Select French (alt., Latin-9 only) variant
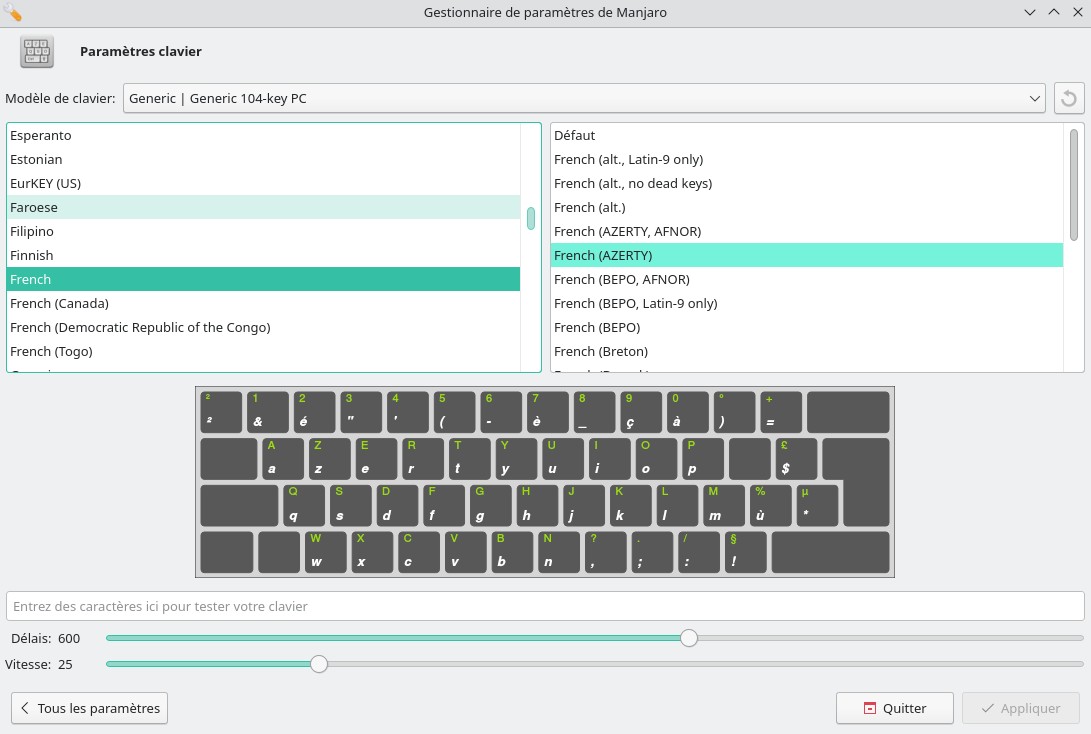The height and width of the screenshot is (734, 1091). pyautogui.click(x=807, y=159)
